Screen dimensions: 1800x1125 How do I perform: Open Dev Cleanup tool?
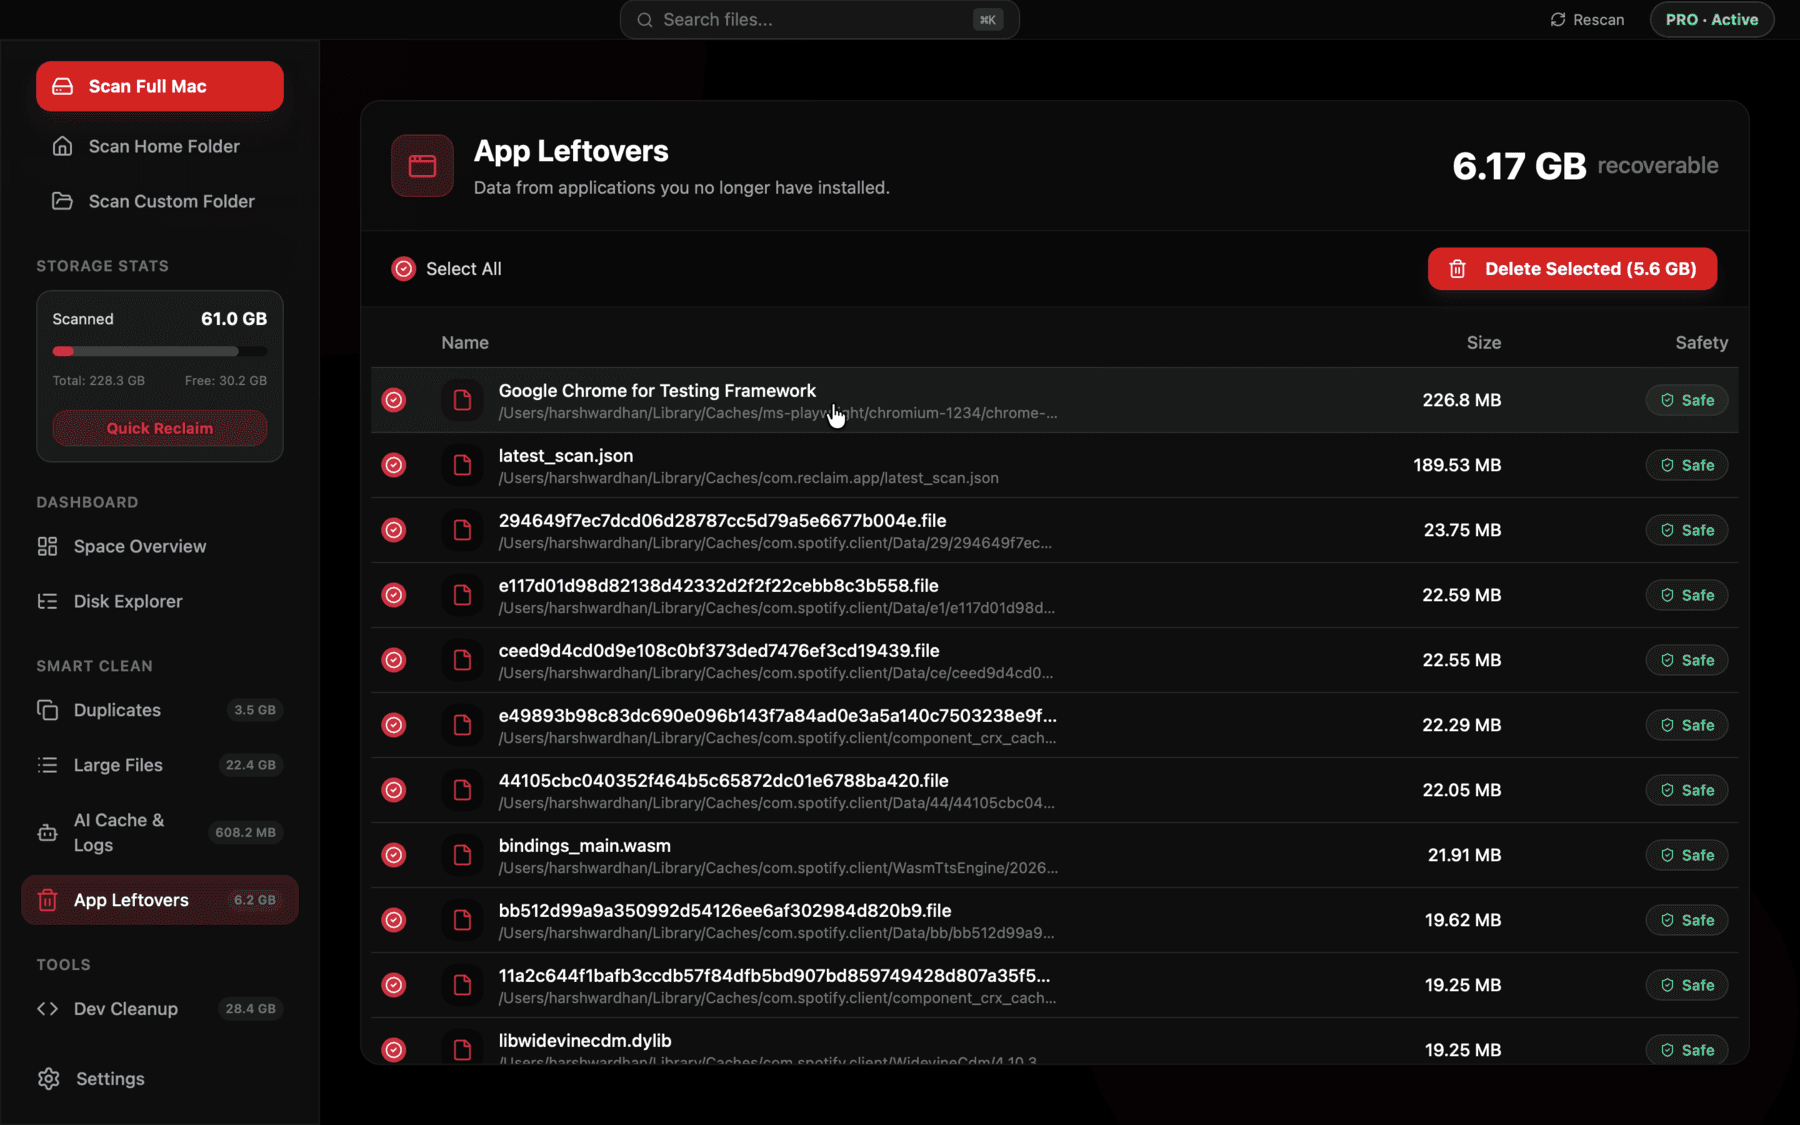[x=160, y=1009]
